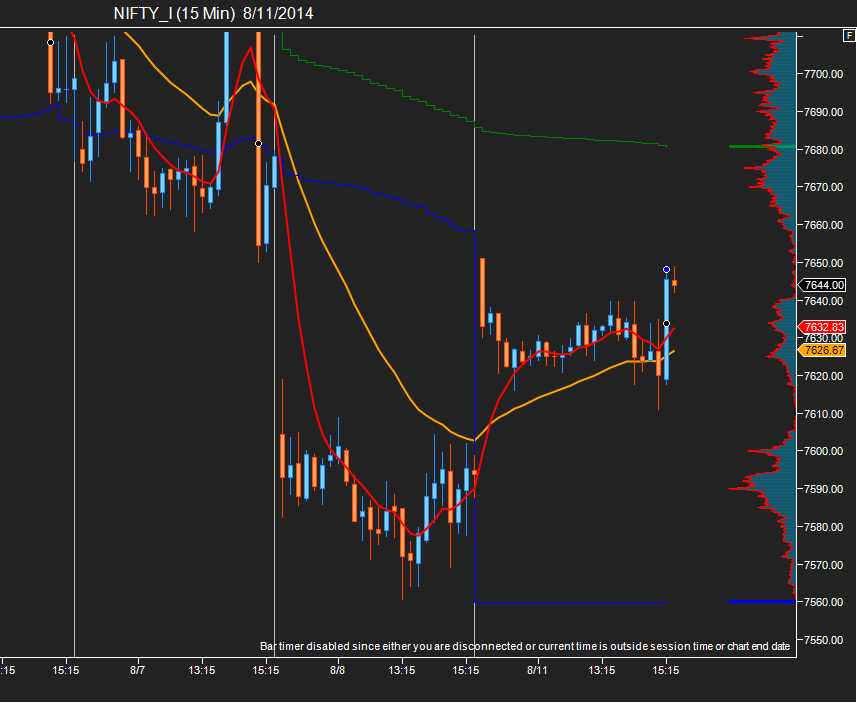The height and width of the screenshot is (703, 857).
Task: Click the 7550.00 price axis label
Action: click(823, 640)
